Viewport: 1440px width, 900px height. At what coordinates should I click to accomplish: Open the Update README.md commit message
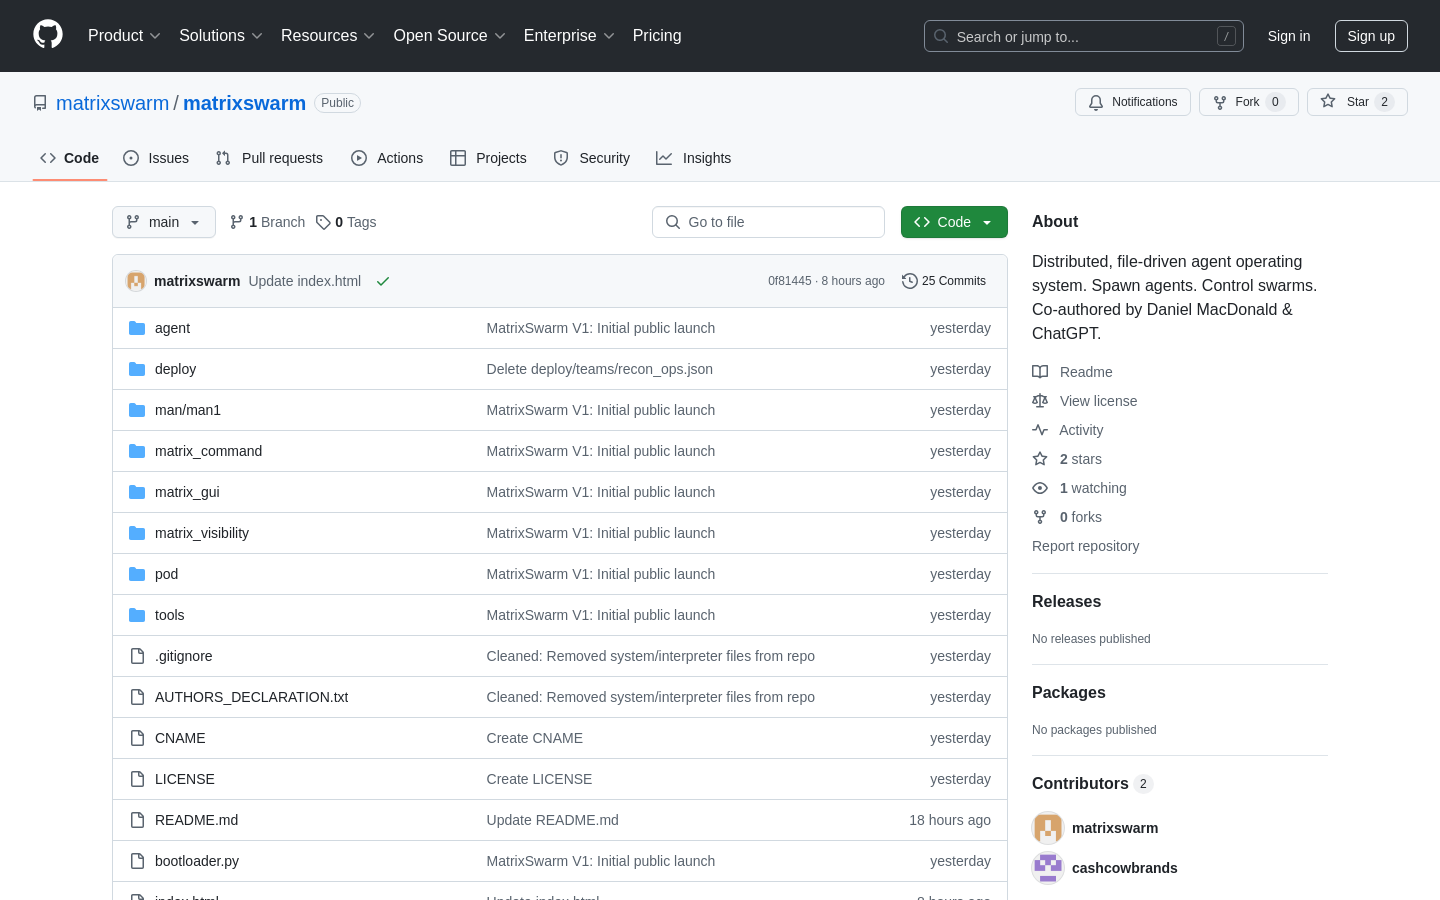pyautogui.click(x=553, y=820)
